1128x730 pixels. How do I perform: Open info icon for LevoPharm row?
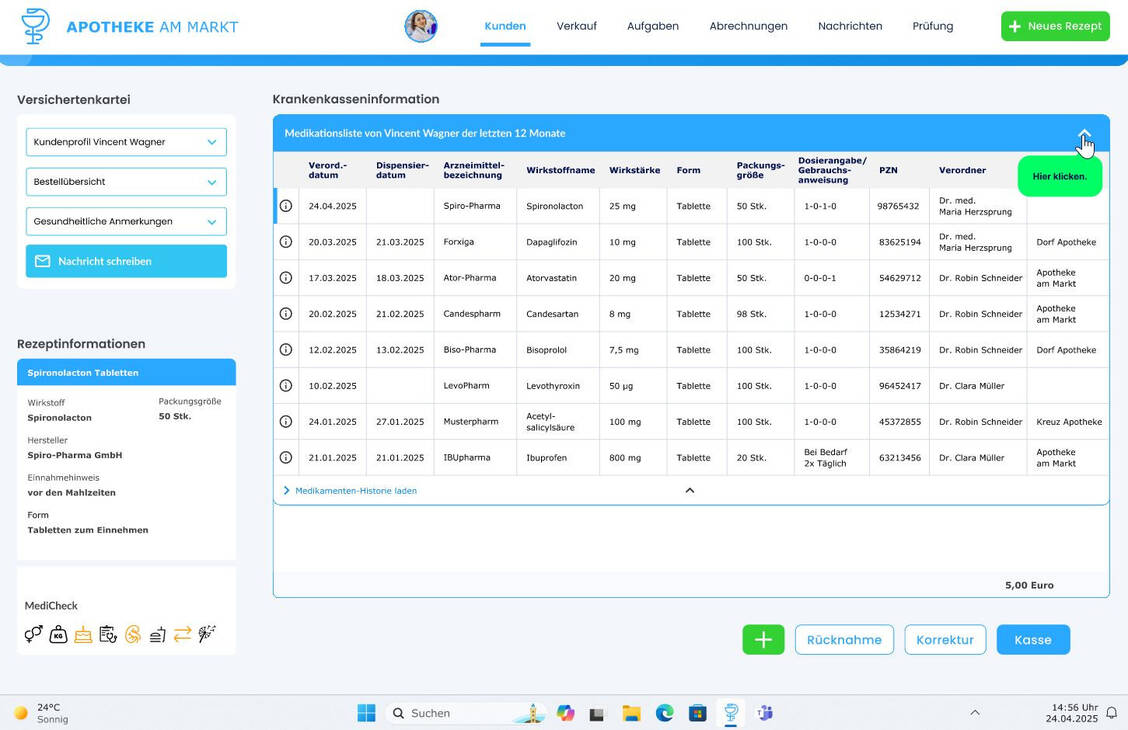pos(286,385)
